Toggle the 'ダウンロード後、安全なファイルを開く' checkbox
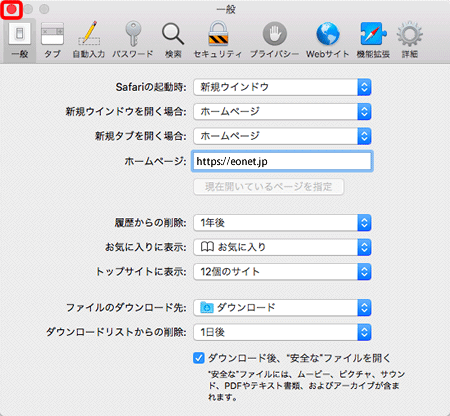This screenshot has height=416, width=450. pos(199,358)
